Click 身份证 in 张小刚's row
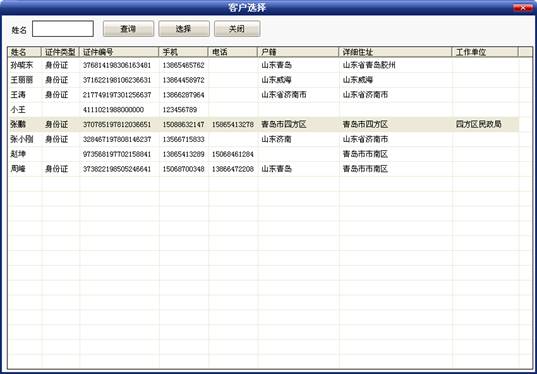The height and width of the screenshot is (374, 537). coord(57,139)
